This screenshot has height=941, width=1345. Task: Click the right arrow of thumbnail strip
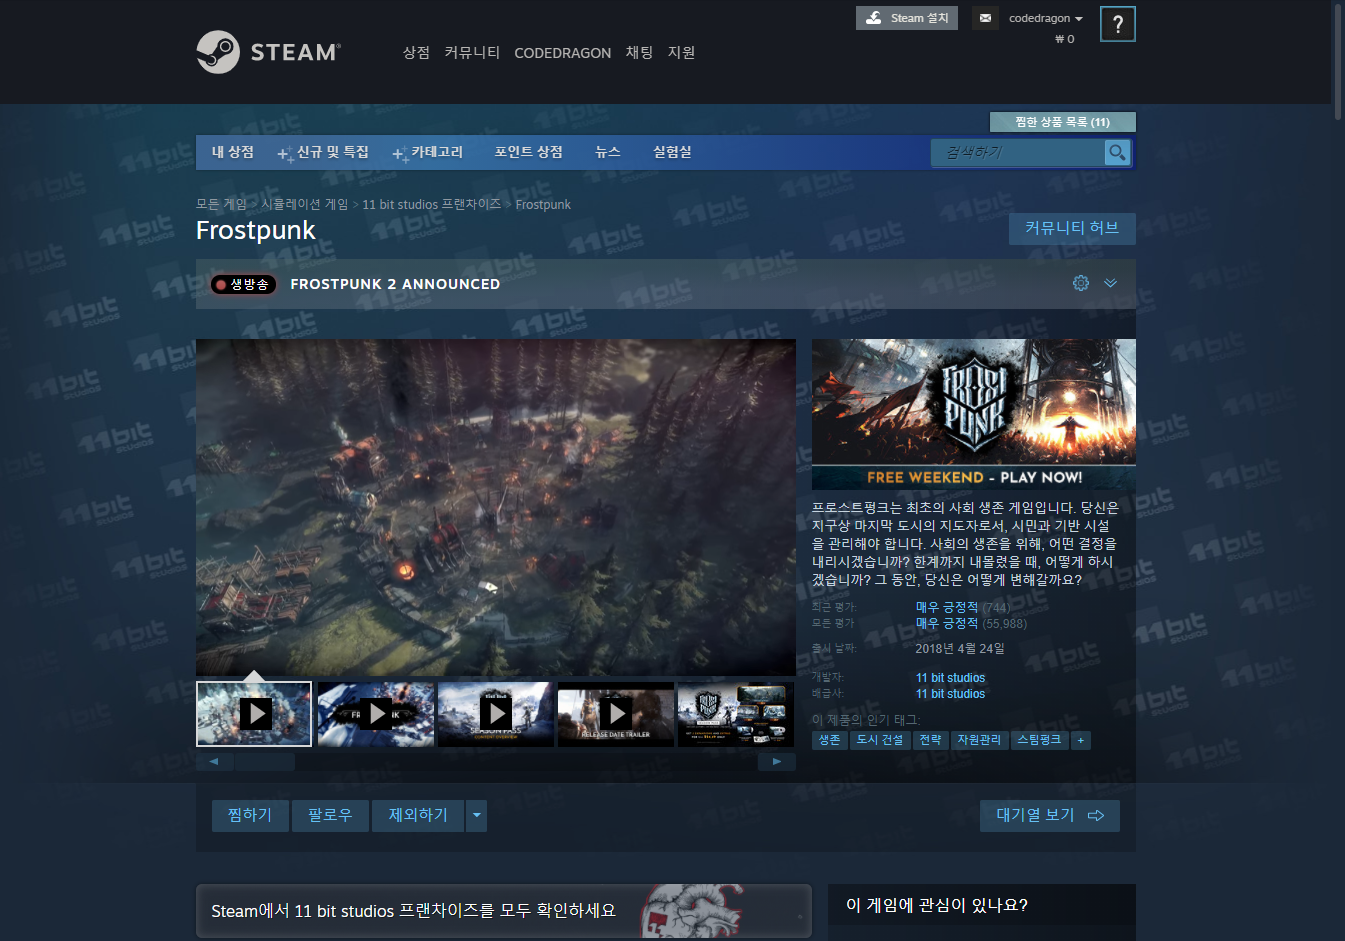click(777, 762)
